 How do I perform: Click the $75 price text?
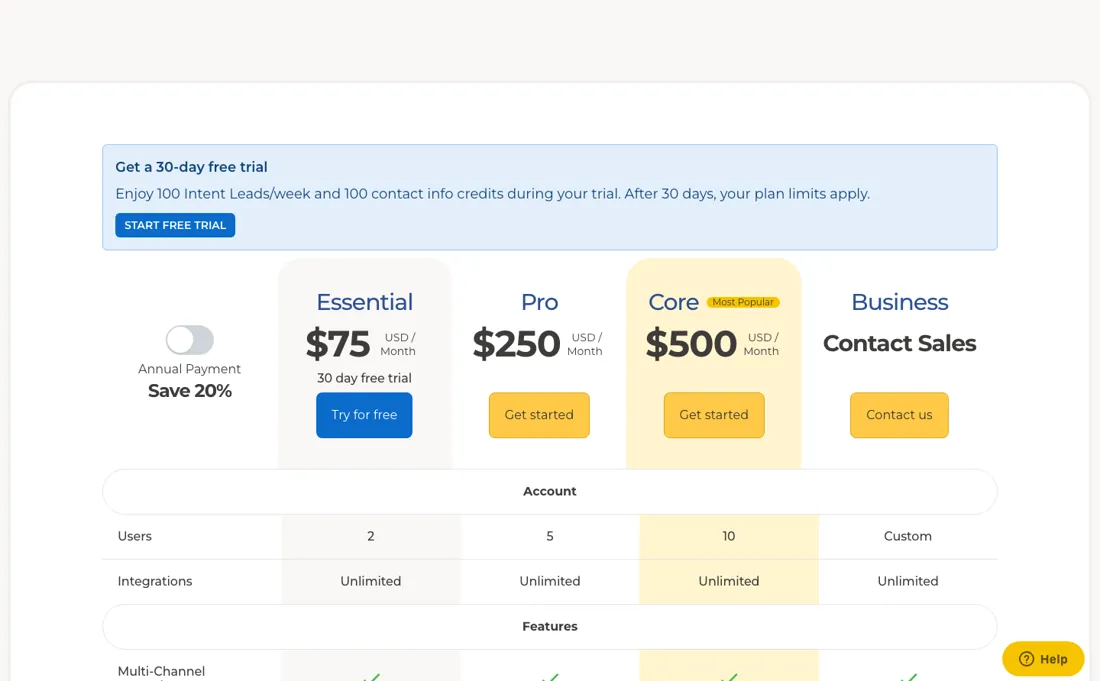pyautogui.click(x=337, y=344)
